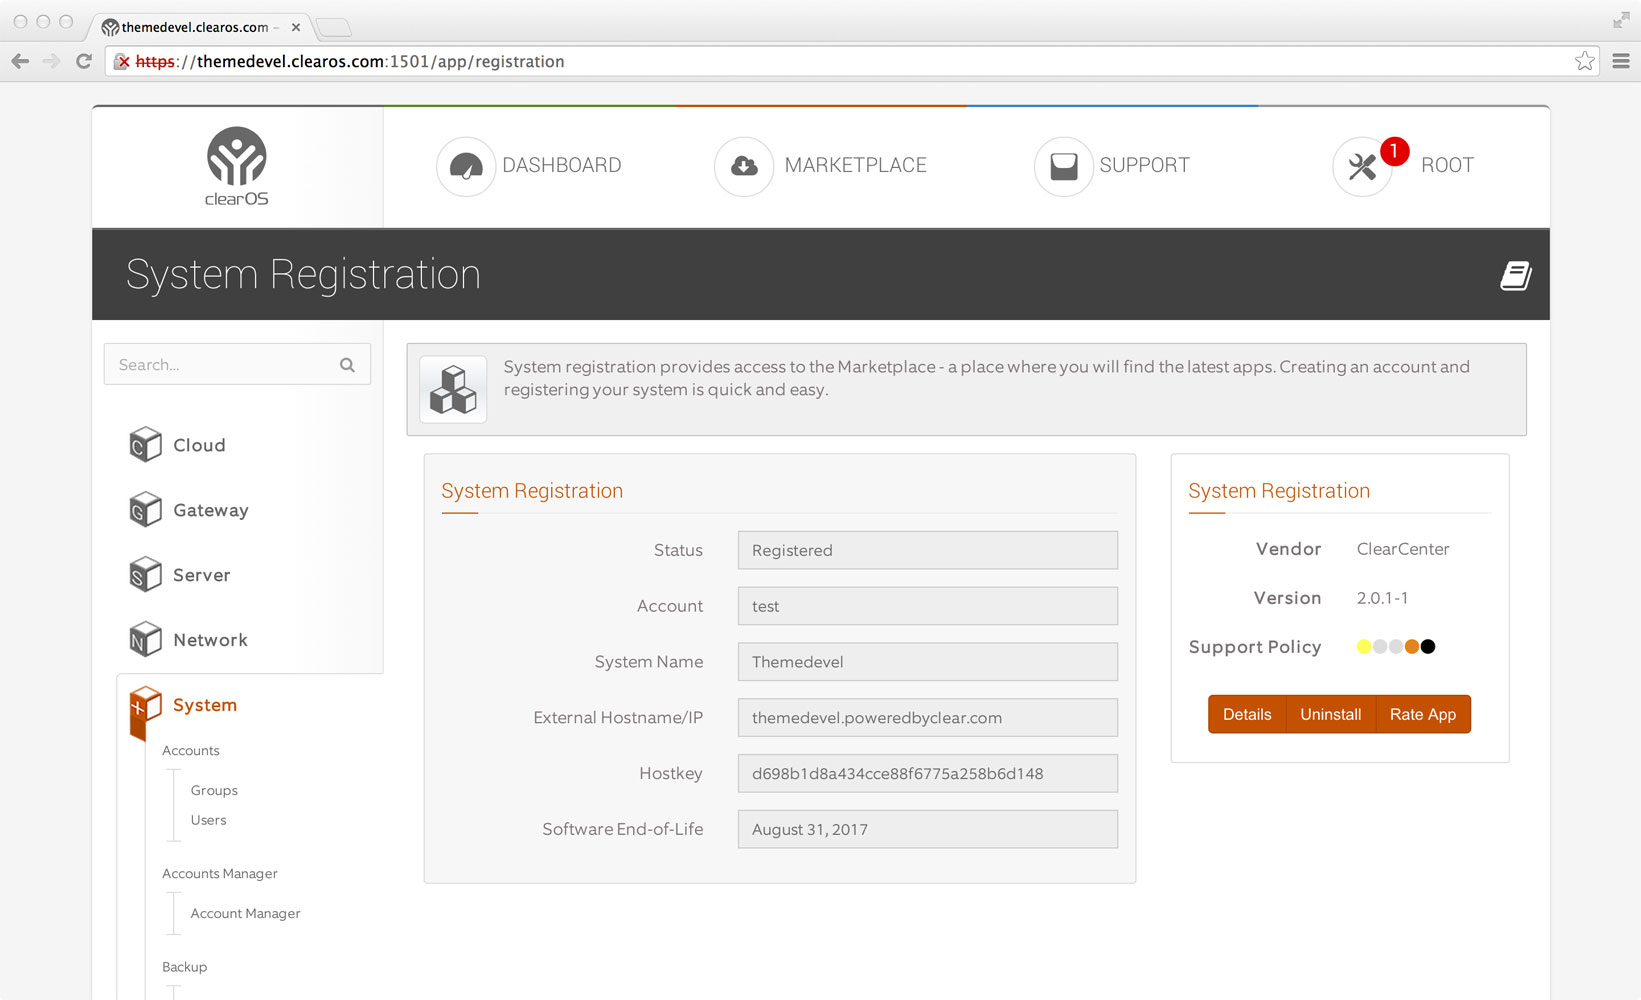Image resolution: width=1641 pixels, height=1000 pixels.
Task: Click the Support Policy label
Action: pyautogui.click(x=1255, y=647)
